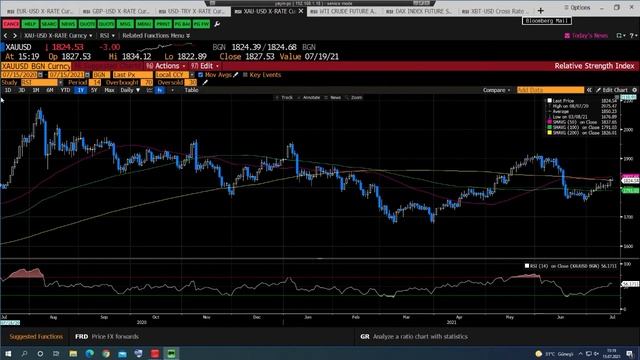Image resolution: width=640 pixels, height=360 pixels.
Task: Click the green MENU key button
Action: [144, 24]
